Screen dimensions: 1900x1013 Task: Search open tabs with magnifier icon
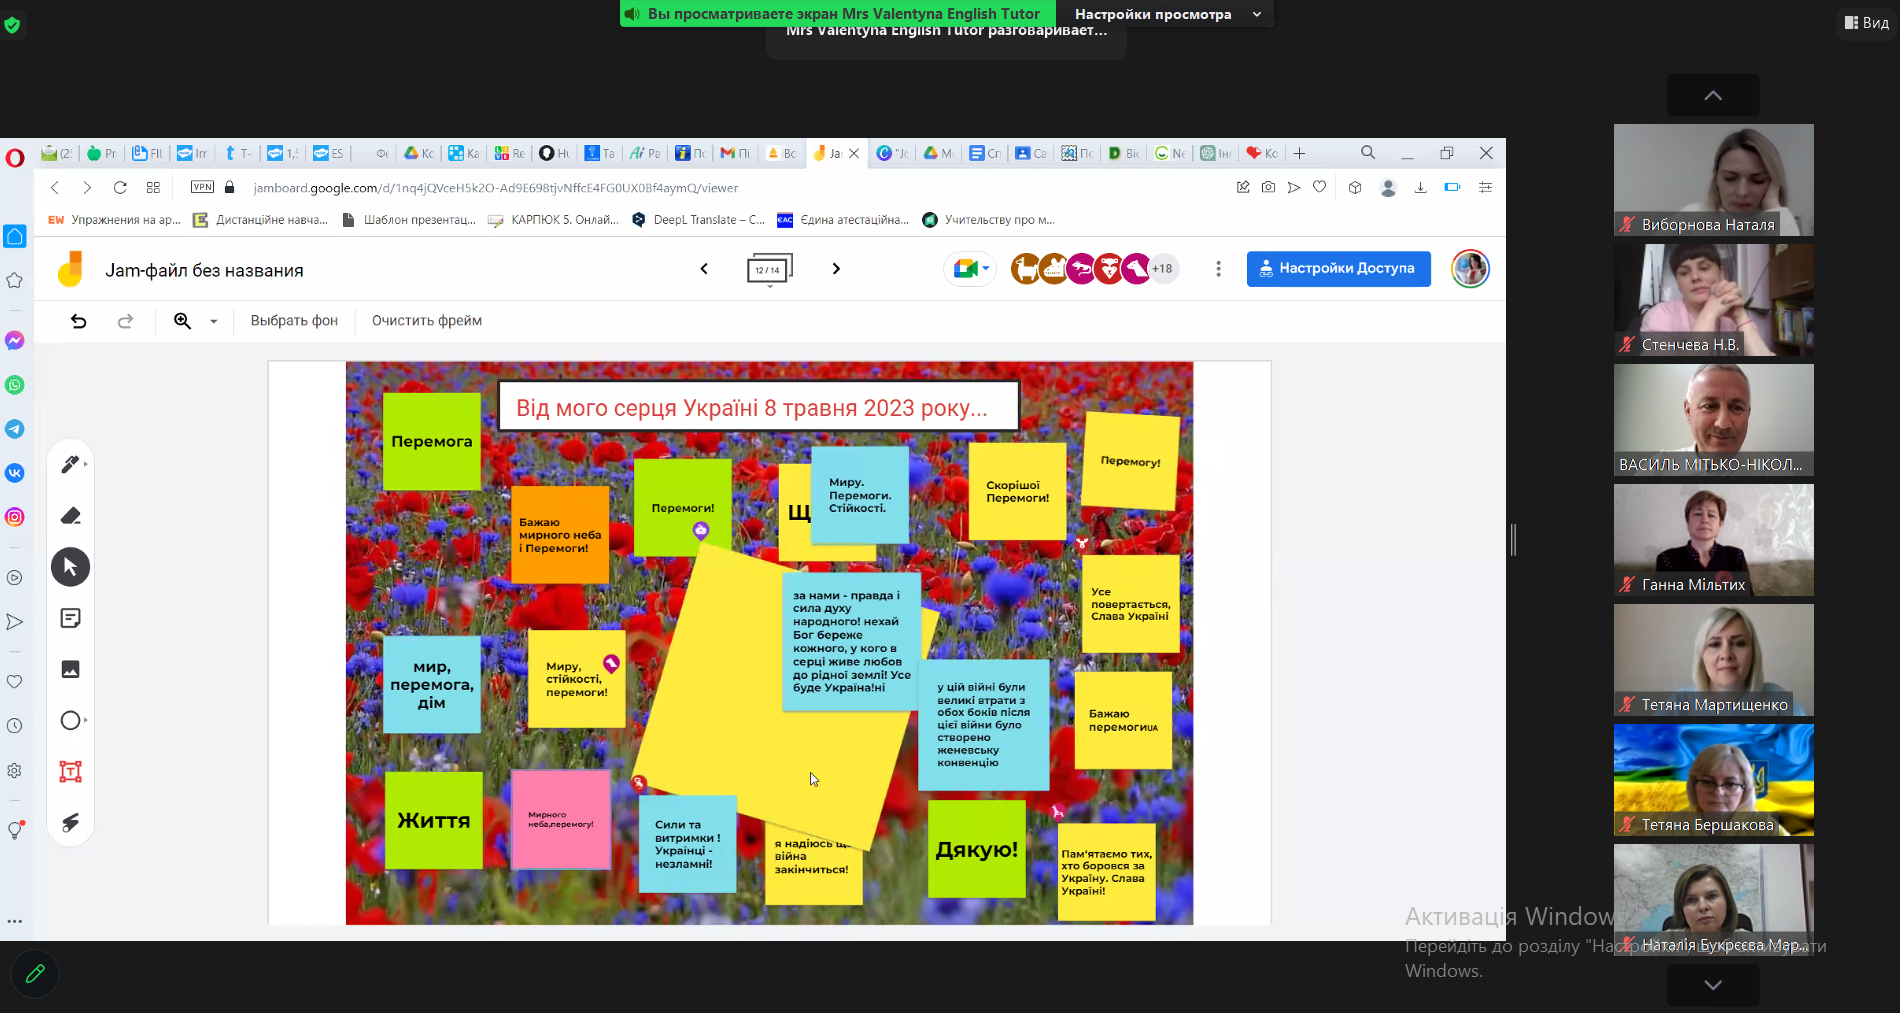[1368, 153]
